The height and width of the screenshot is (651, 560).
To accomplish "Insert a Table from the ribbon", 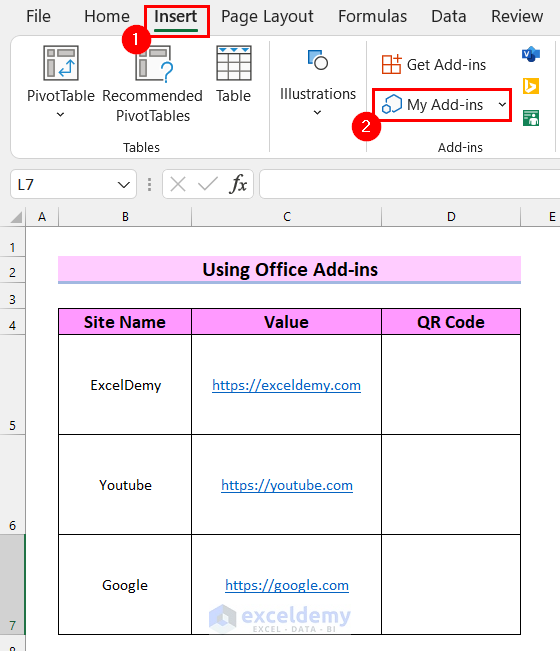I will point(234,74).
